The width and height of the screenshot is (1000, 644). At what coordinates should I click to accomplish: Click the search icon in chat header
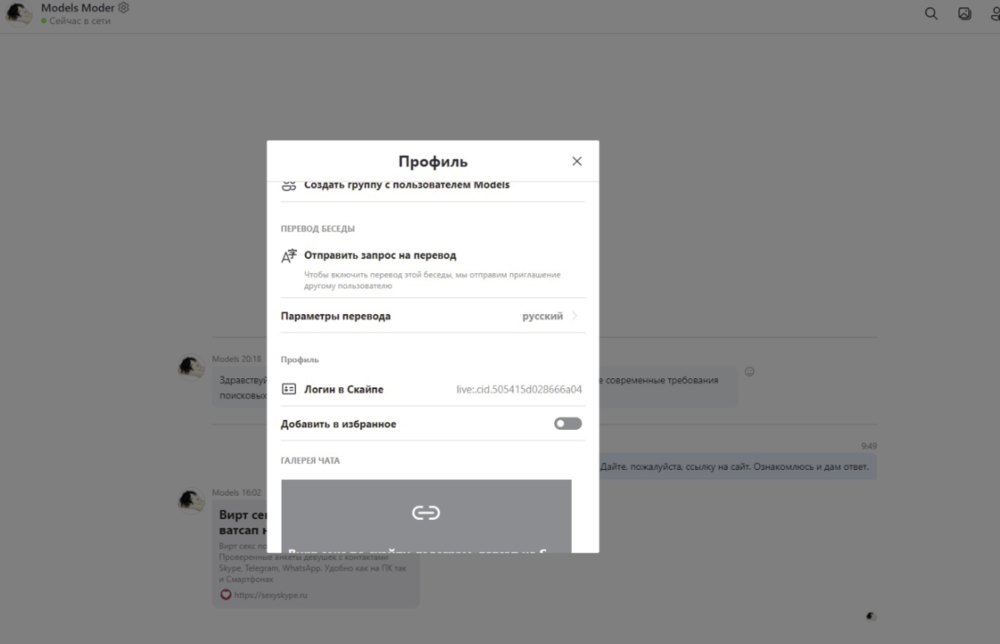point(931,14)
